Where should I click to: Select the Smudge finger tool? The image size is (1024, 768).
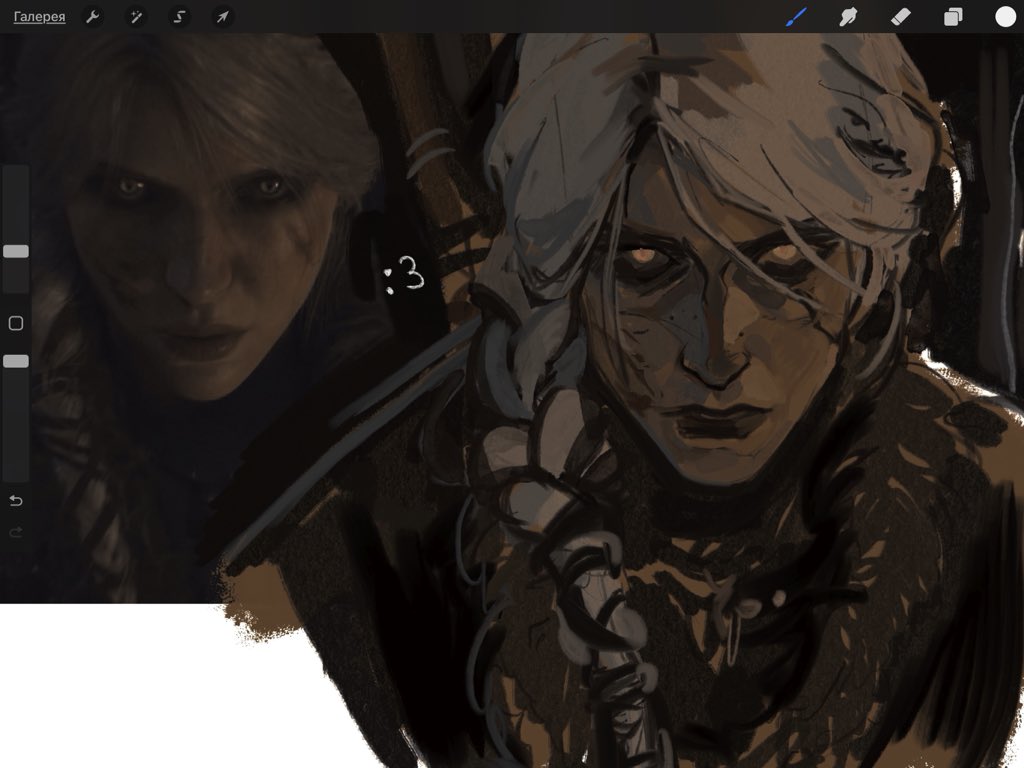click(x=848, y=17)
